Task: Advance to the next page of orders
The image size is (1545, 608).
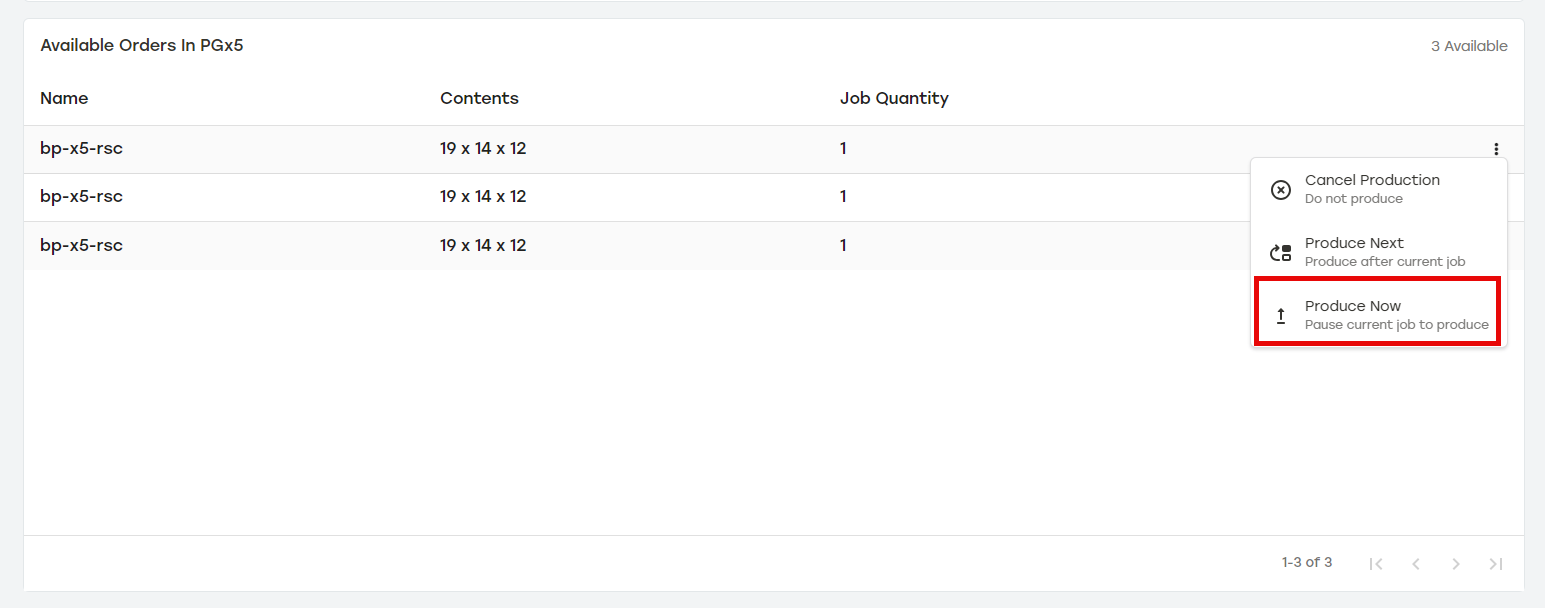Action: tap(1456, 564)
